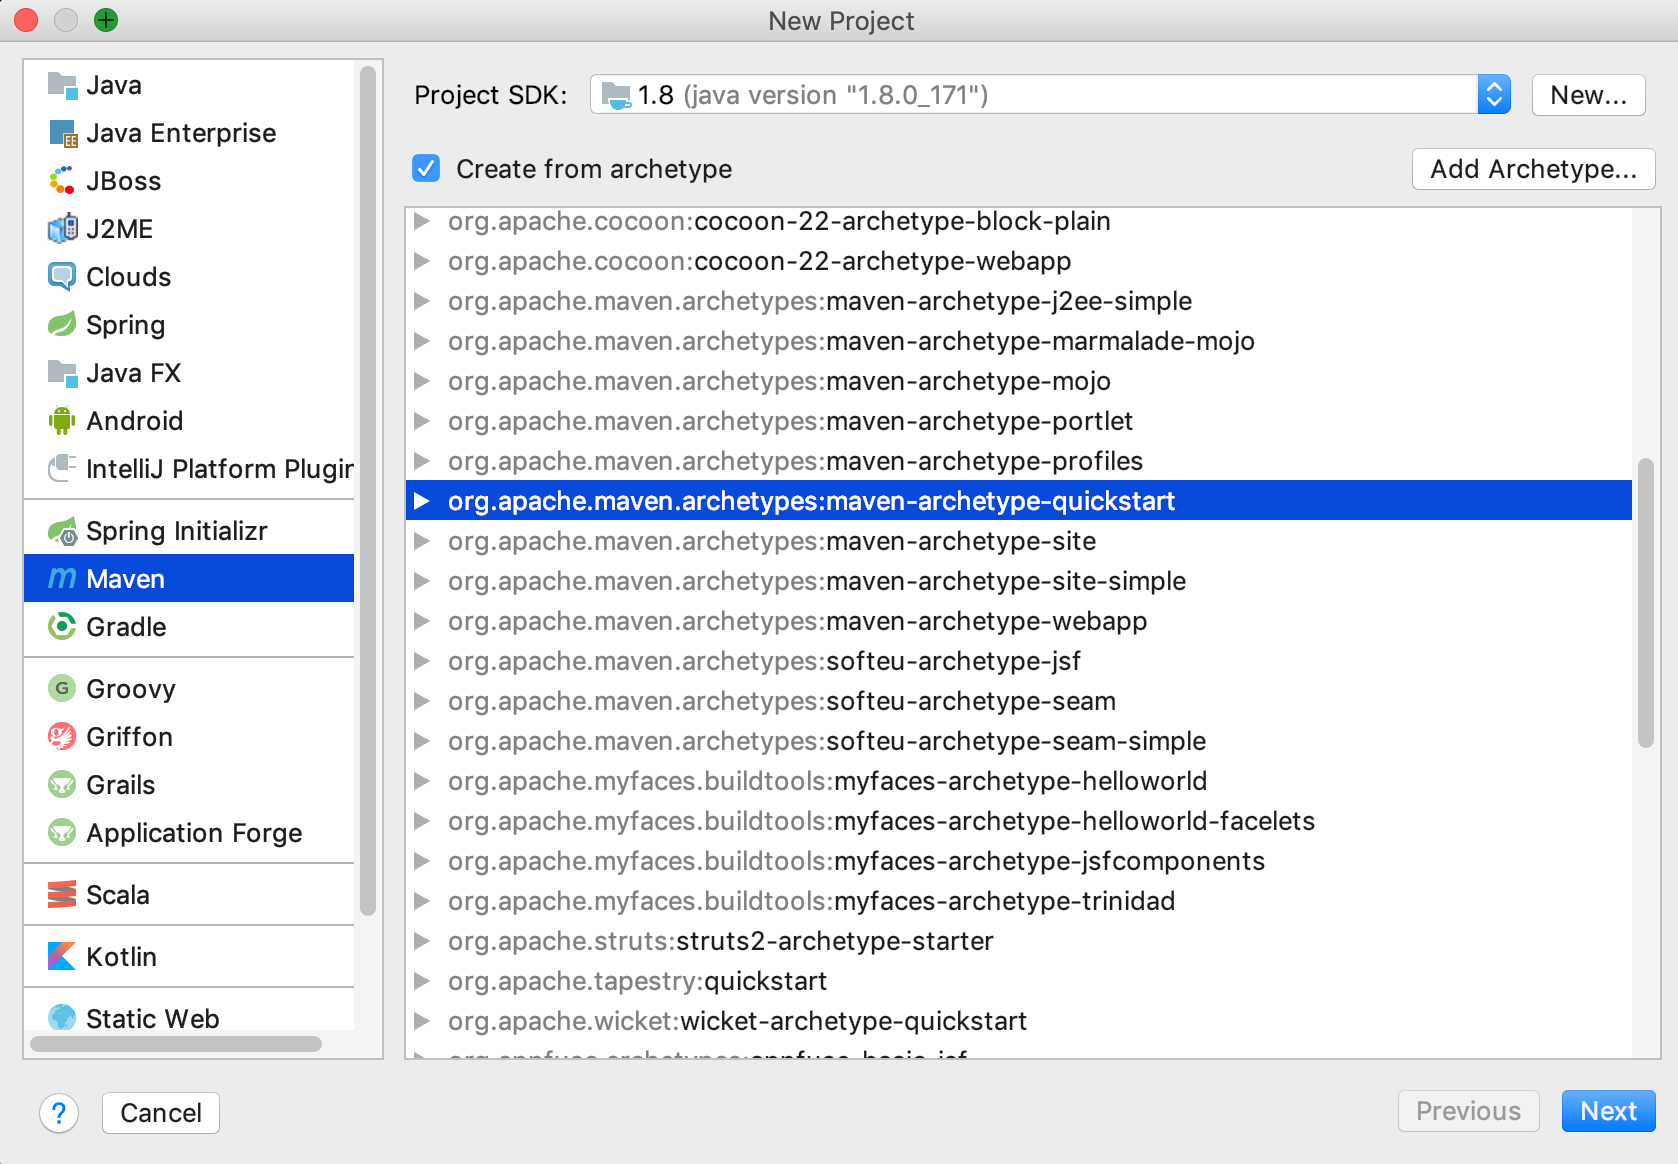Image resolution: width=1678 pixels, height=1164 pixels.
Task: Select maven-archetype-portlet archetype
Action: [x=1018, y=421]
